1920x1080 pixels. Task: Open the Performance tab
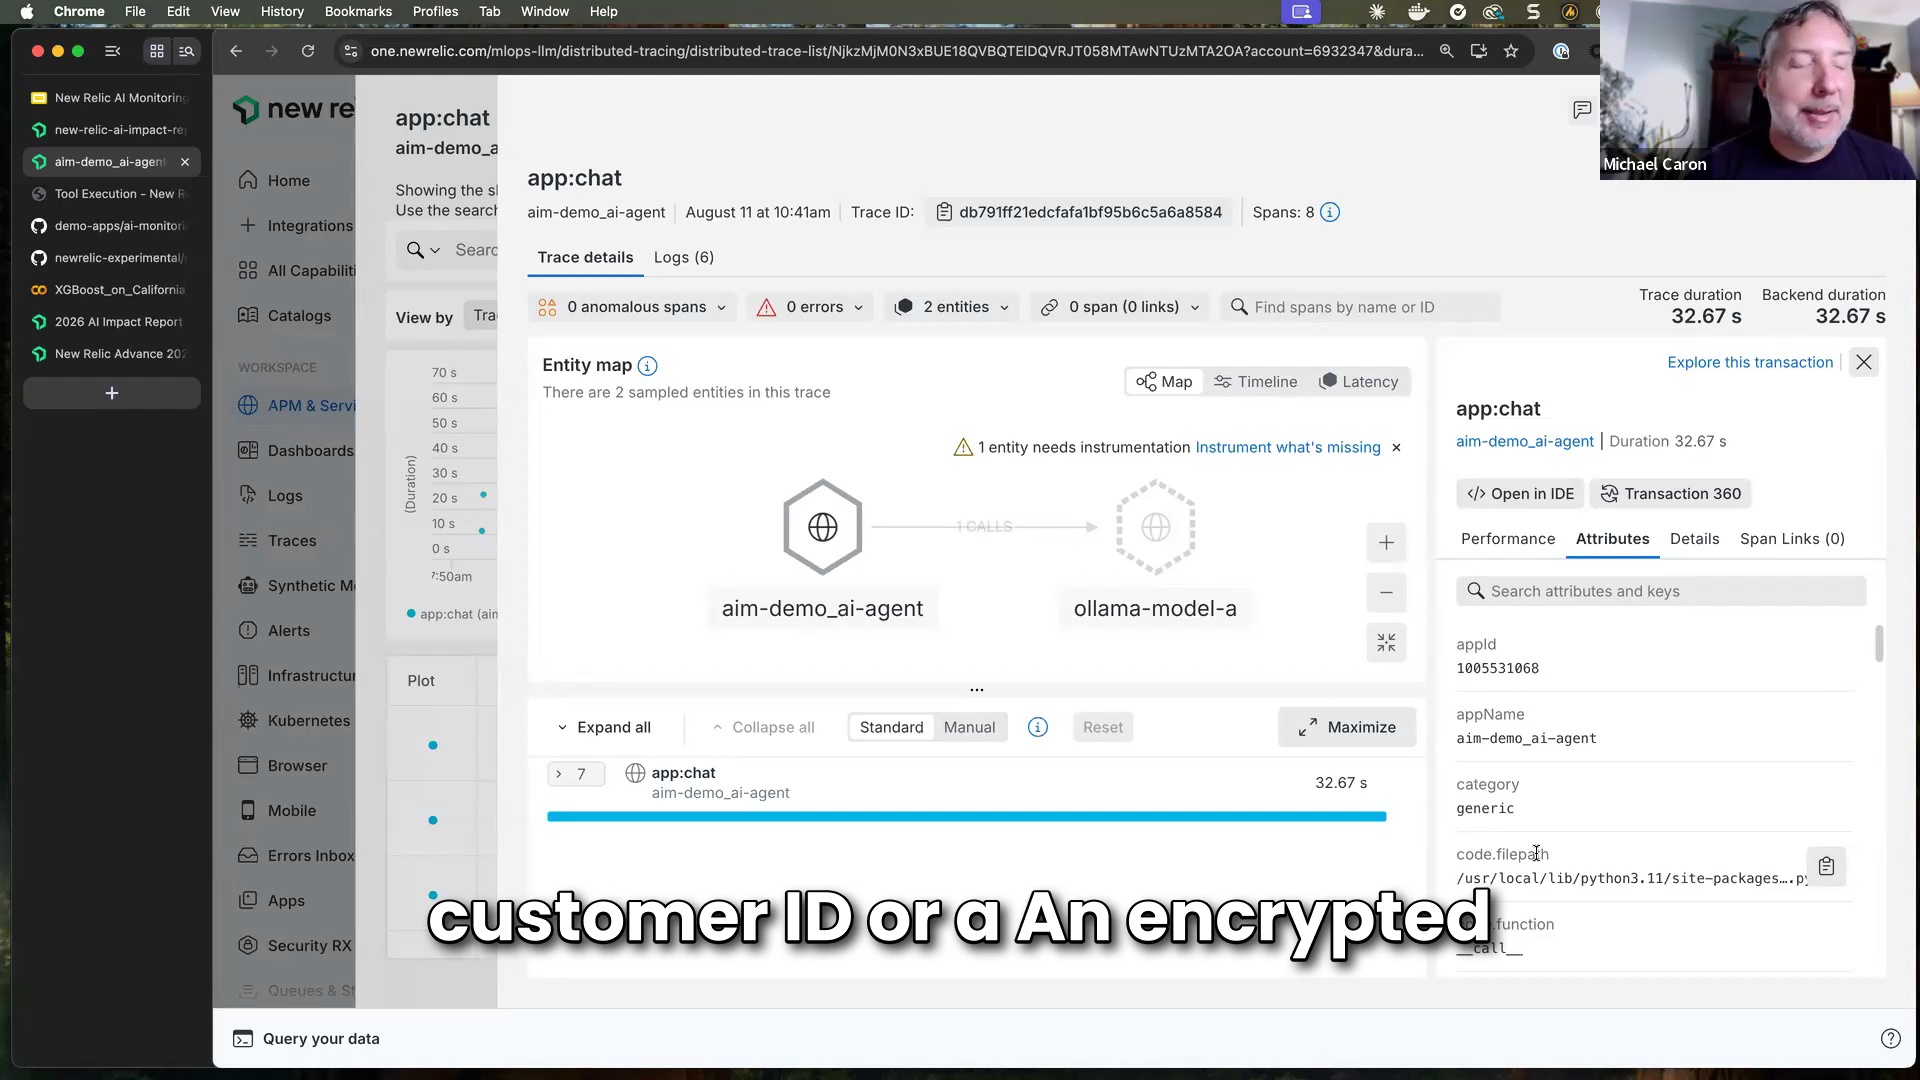tap(1508, 539)
